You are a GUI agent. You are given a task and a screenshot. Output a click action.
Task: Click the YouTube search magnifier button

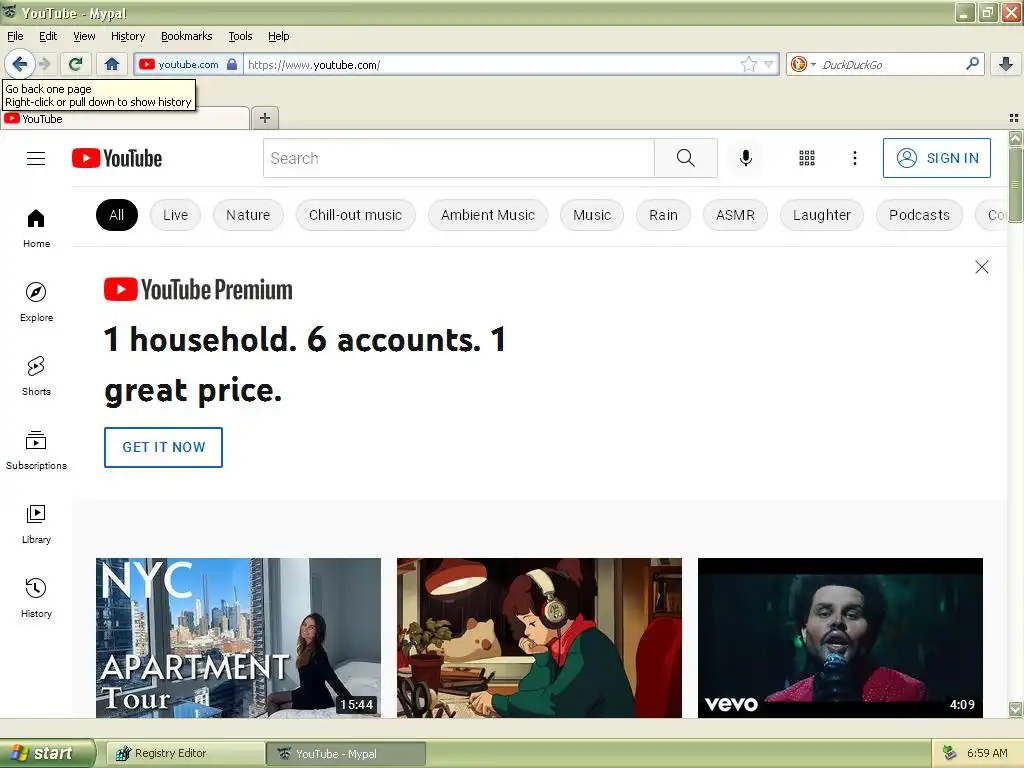(686, 158)
